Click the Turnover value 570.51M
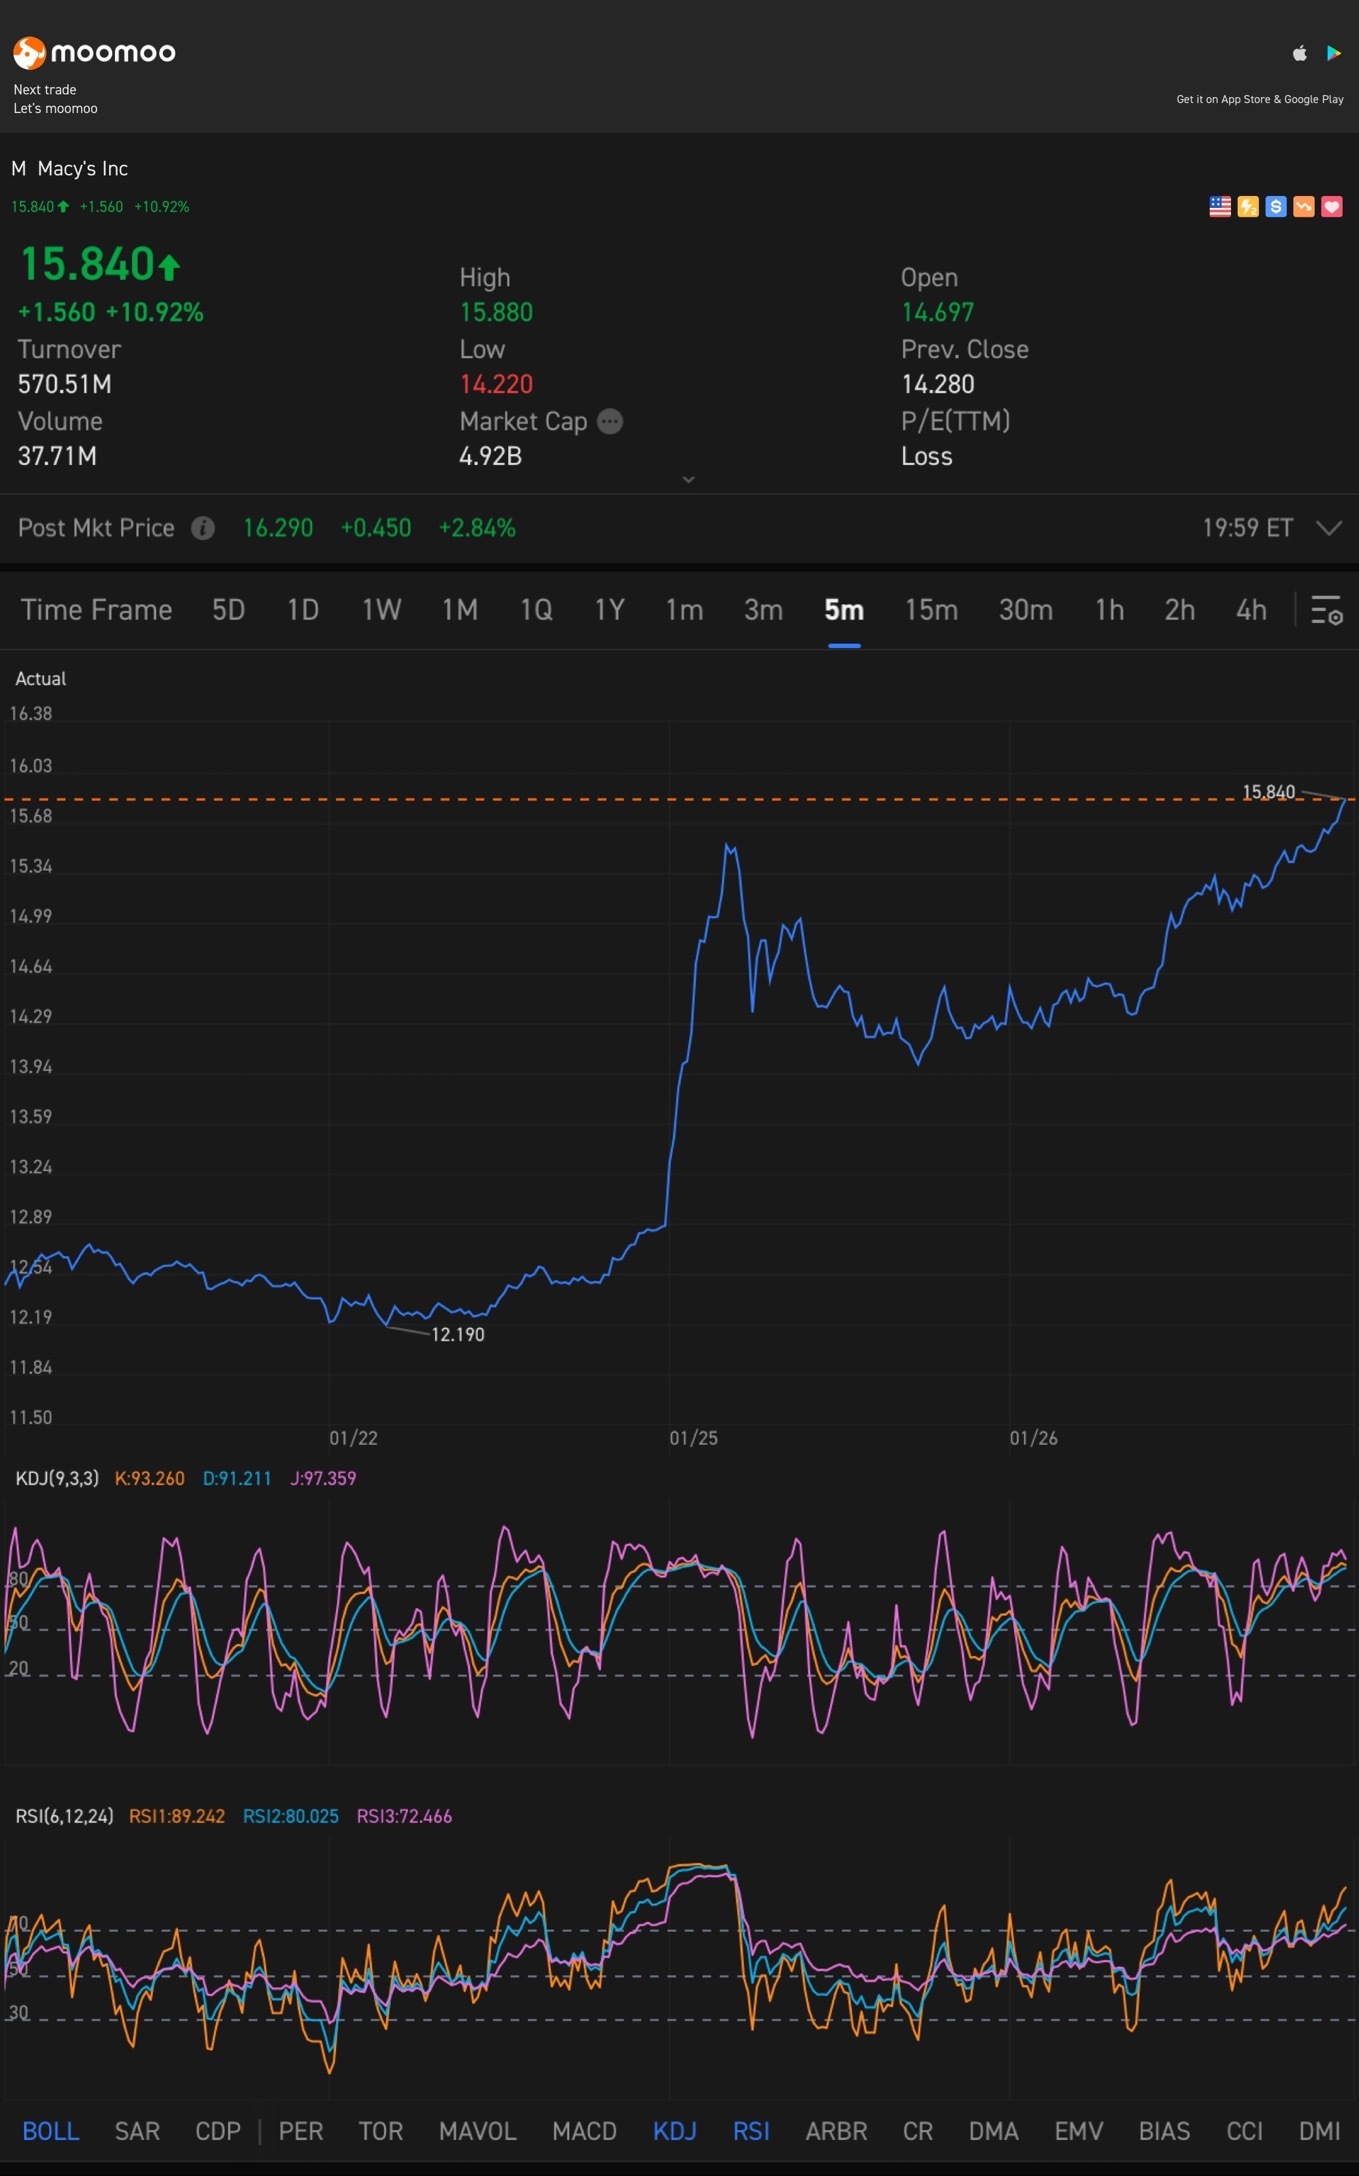The width and height of the screenshot is (1359, 2176). [65, 384]
